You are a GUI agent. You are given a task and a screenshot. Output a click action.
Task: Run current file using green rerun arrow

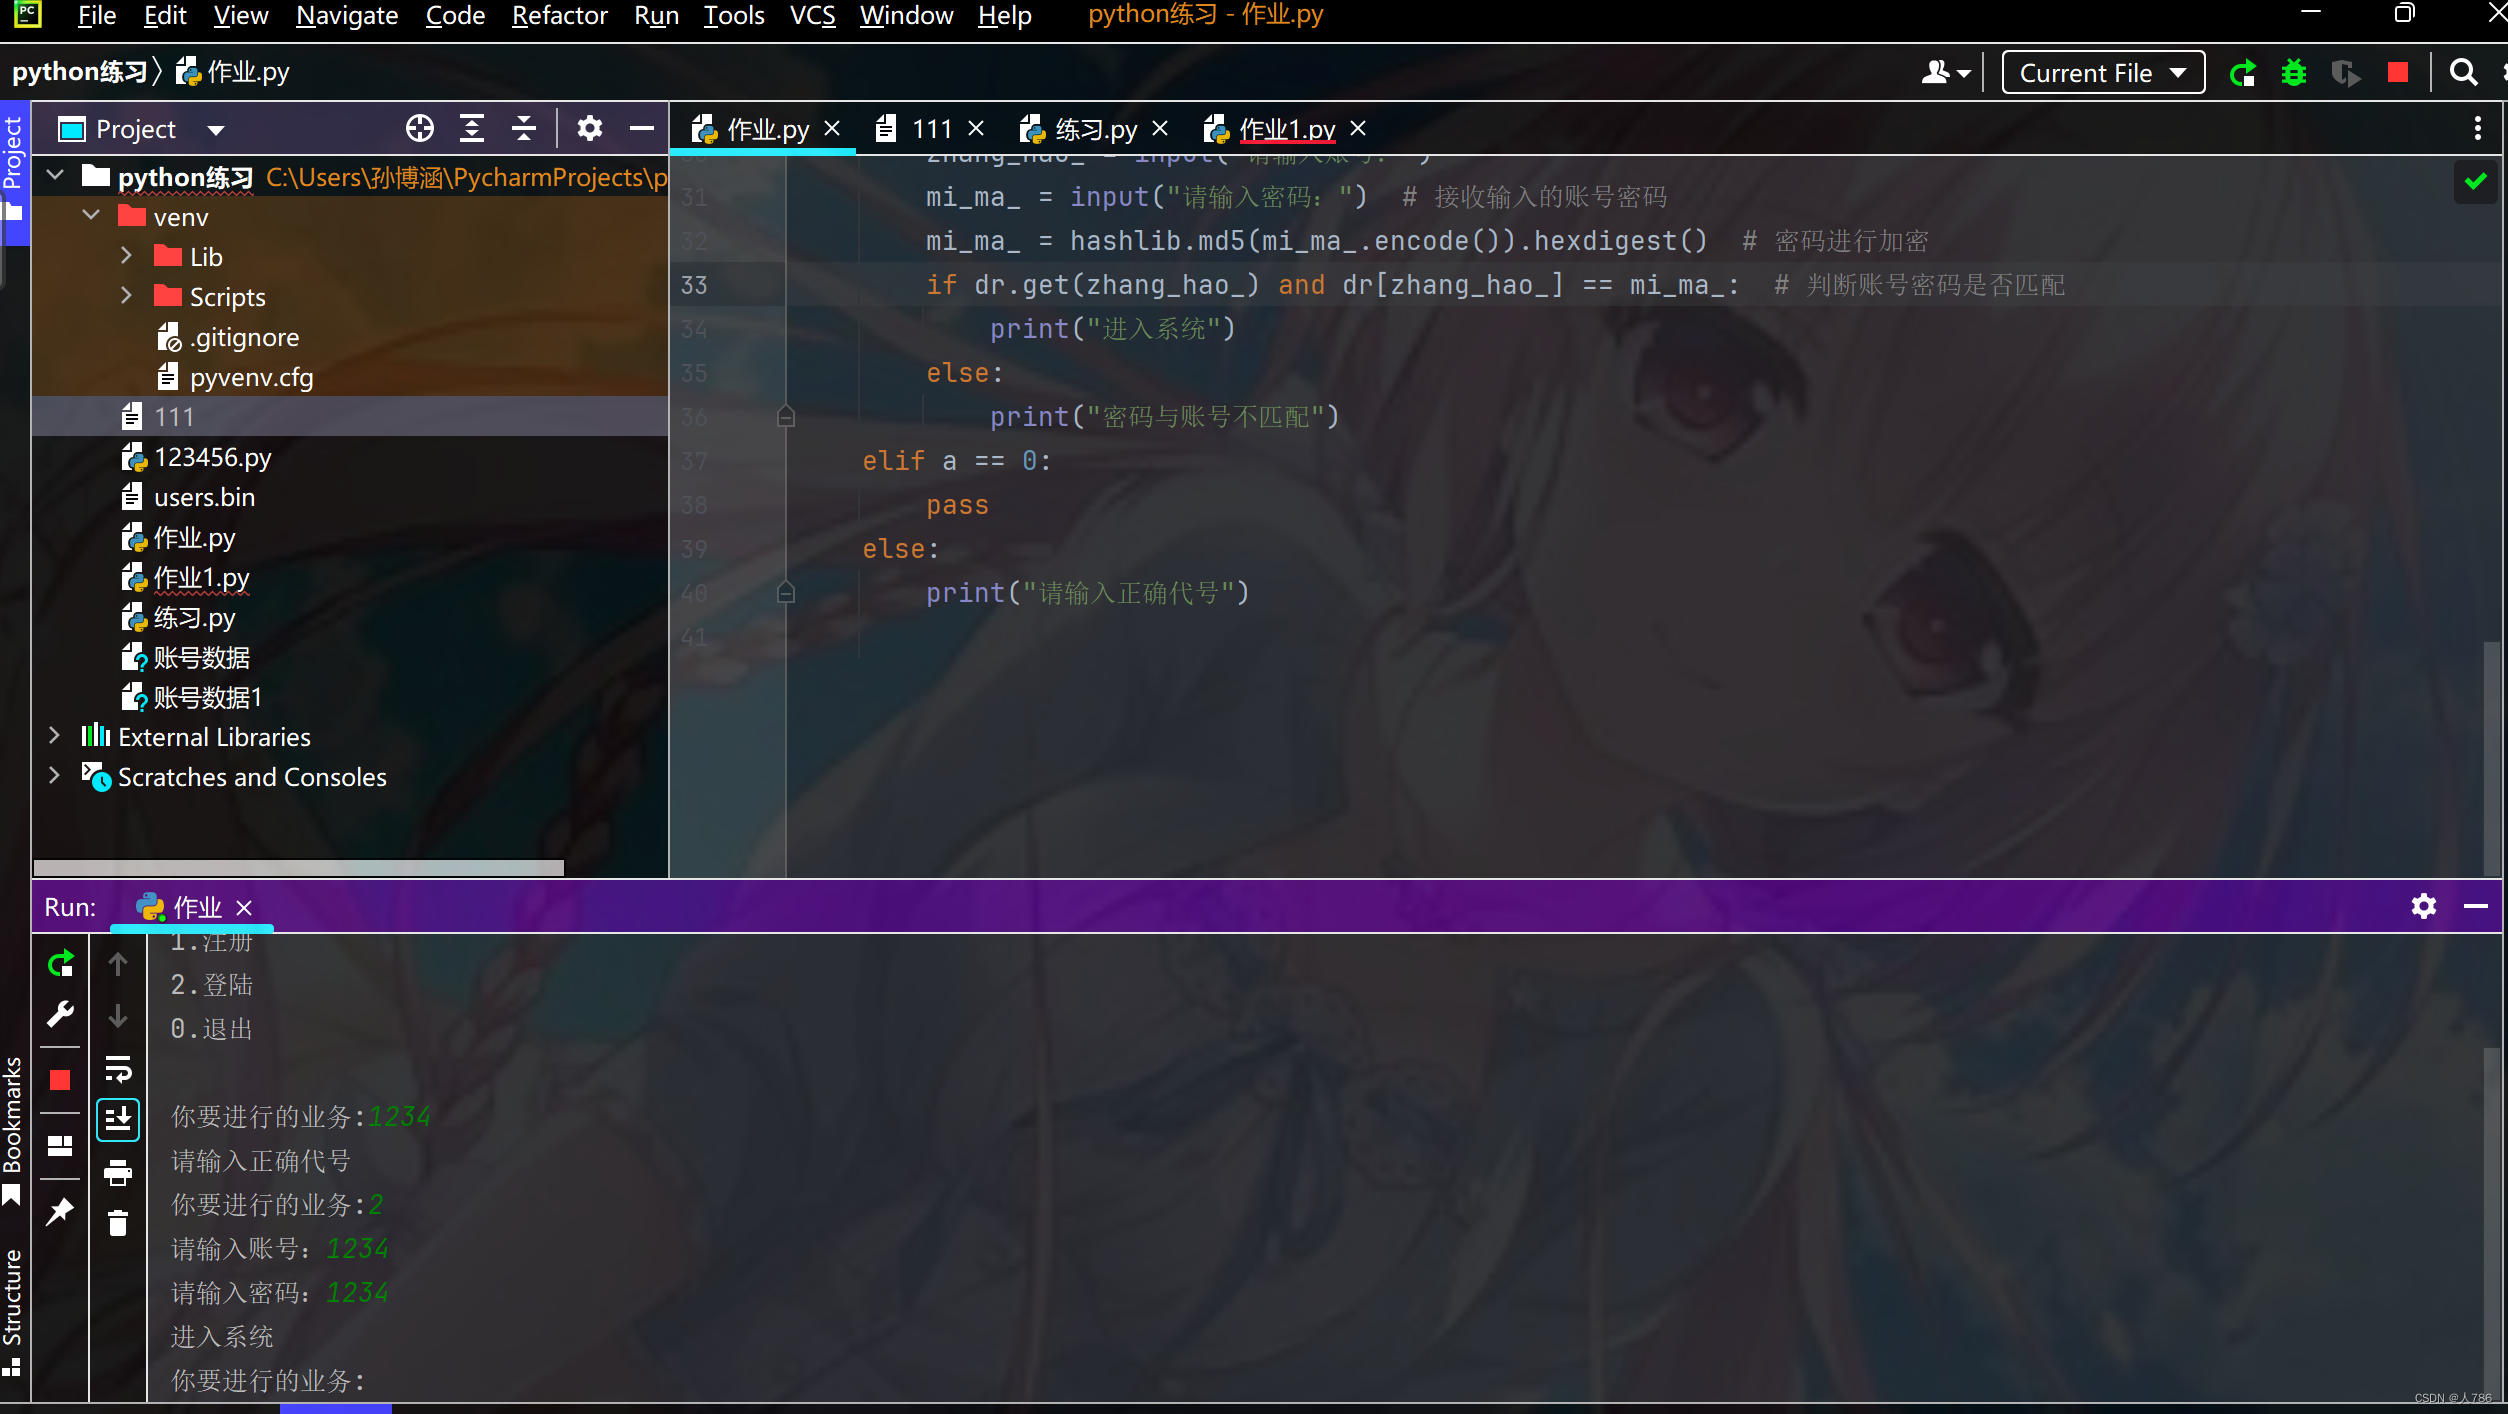pos(2243,72)
